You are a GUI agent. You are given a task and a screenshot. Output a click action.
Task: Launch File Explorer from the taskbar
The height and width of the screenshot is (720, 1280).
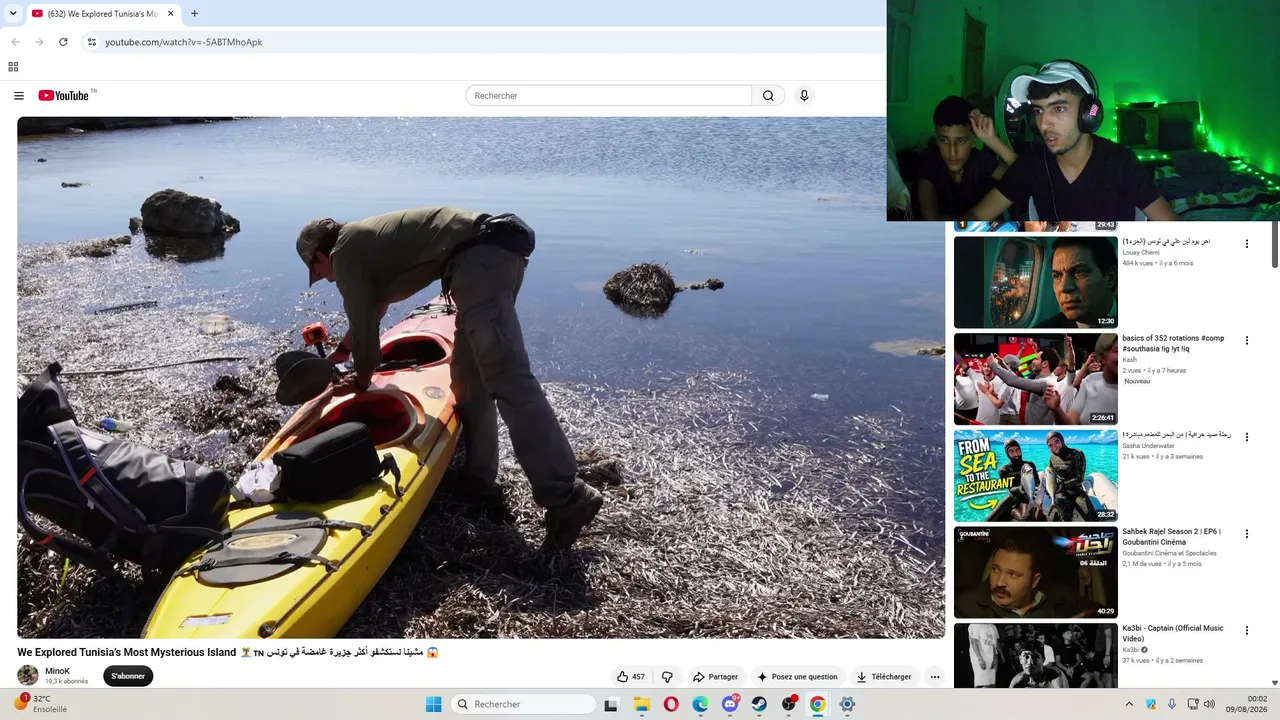641,704
